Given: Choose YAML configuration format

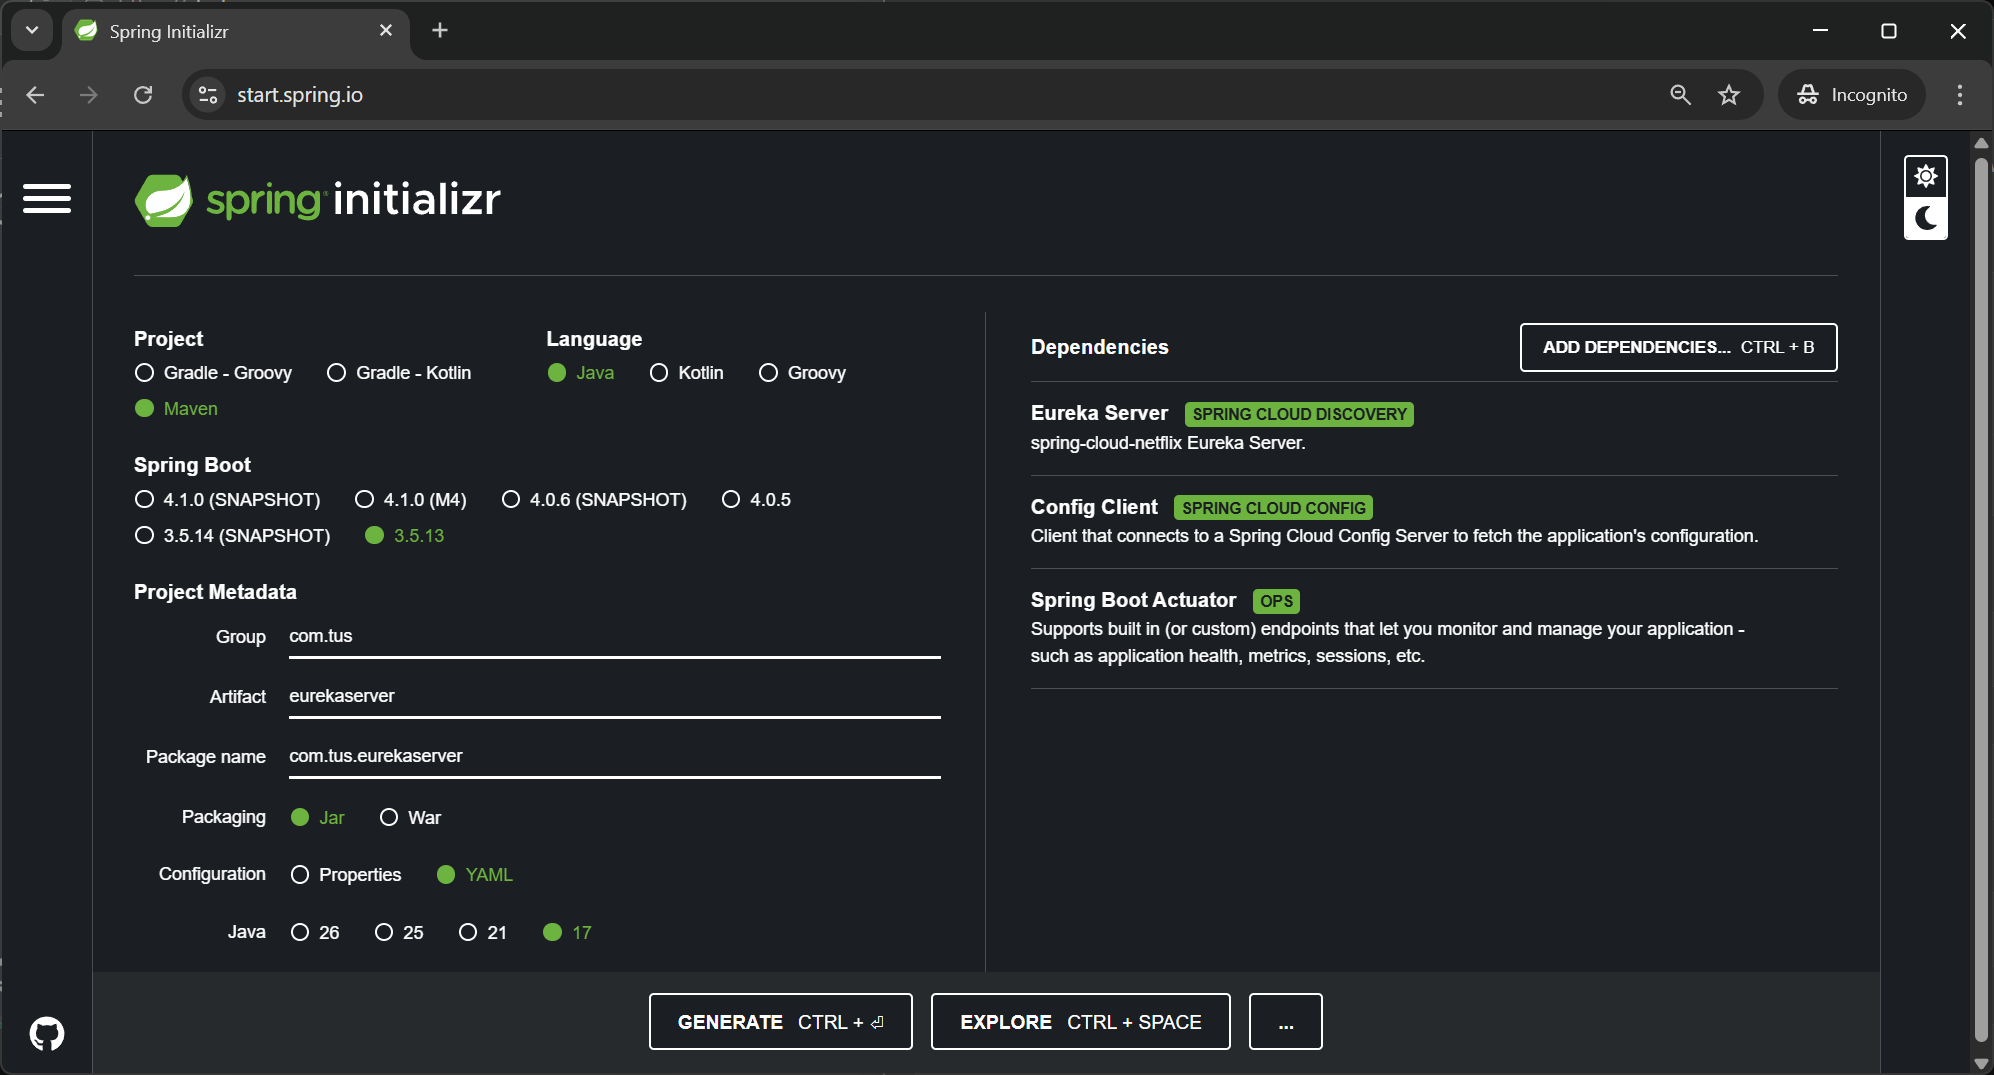Looking at the screenshot, I should (x=475, y=875).
